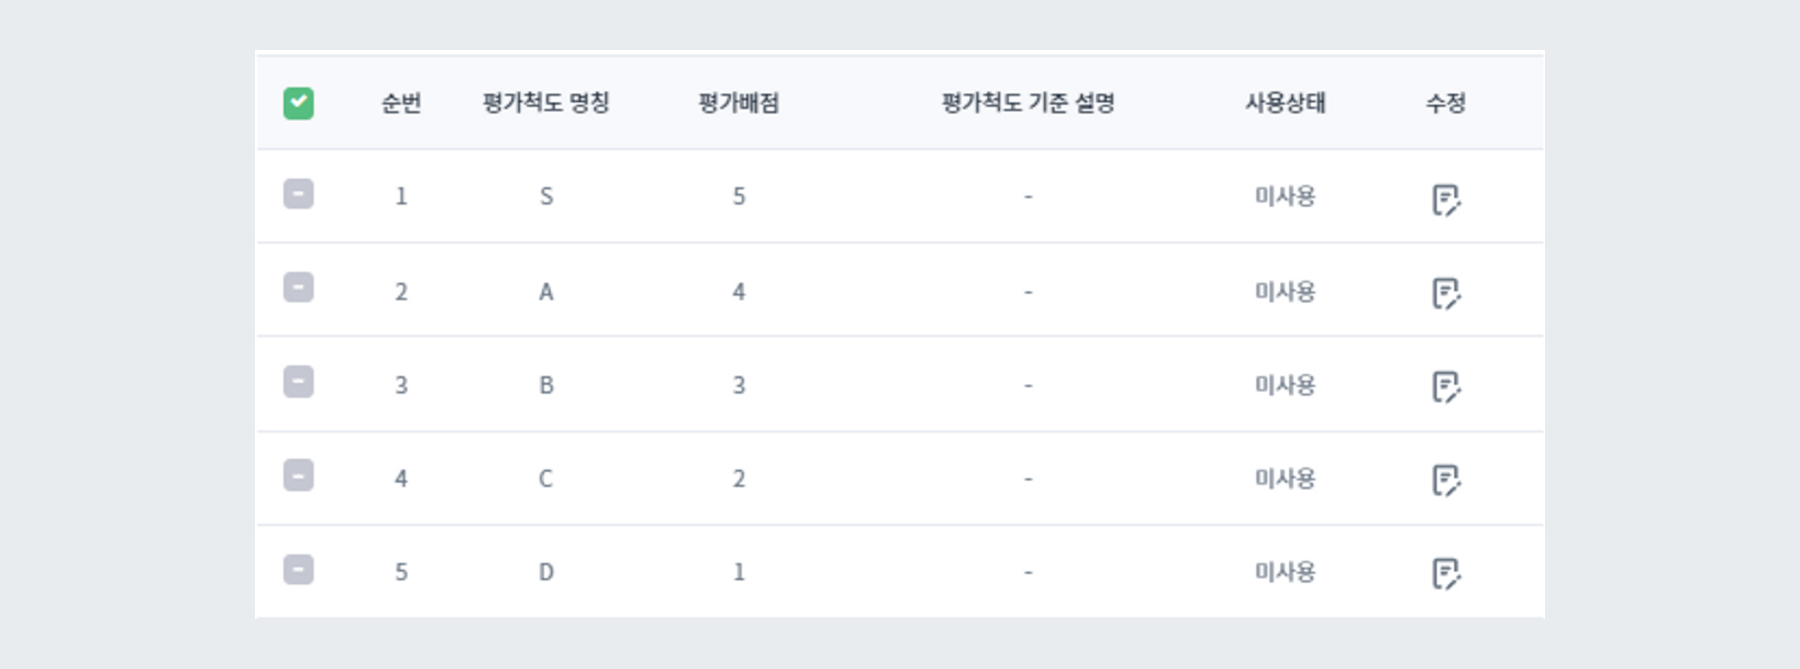Check the row 3 checkbox for scale B
The height and width of the screenshot is (669, 1800).
(x=298, y=384)
